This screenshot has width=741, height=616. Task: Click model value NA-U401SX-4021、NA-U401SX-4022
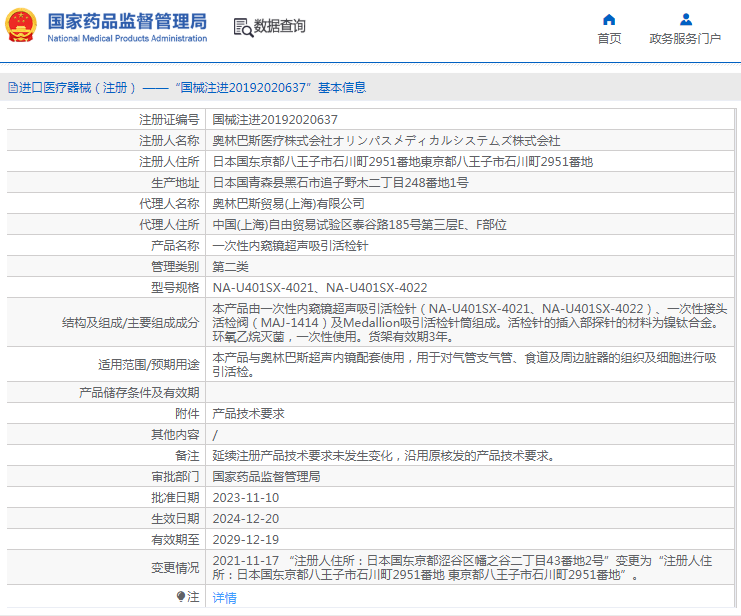pyautogui.click(x=319, y=287)
